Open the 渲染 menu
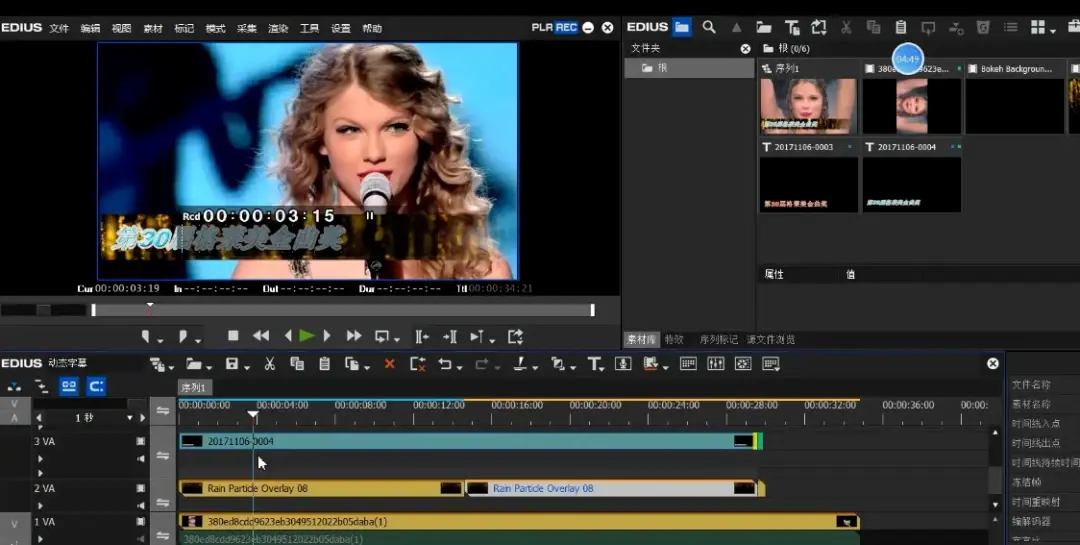This screenshot has height=545, width=1080. (x=278, y=28)
